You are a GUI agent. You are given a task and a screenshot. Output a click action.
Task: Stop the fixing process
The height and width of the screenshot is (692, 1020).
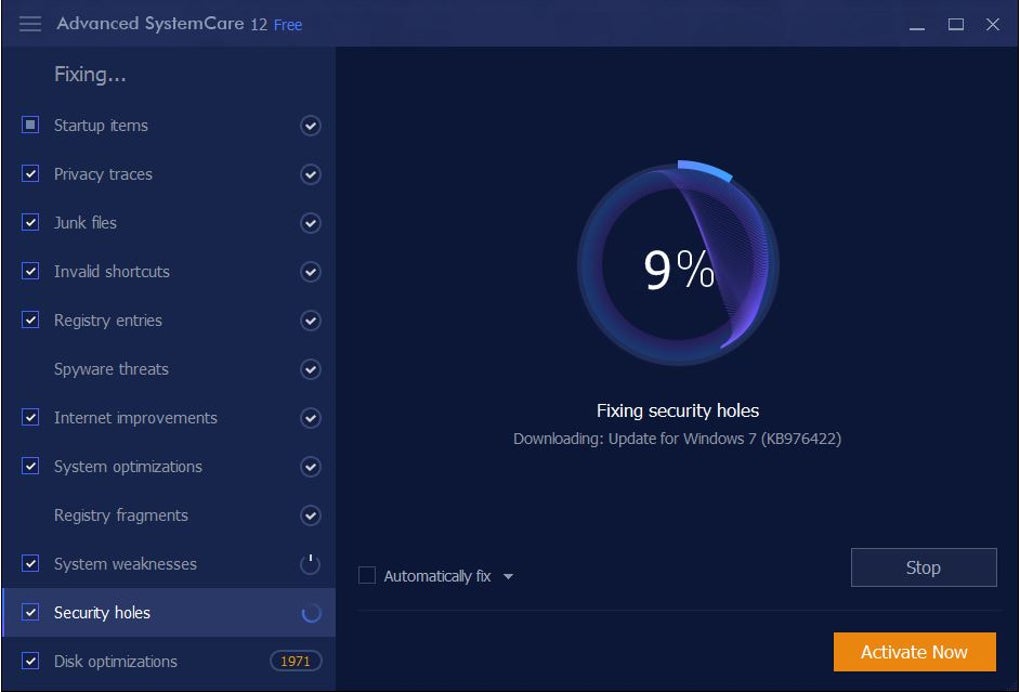pyautogui.click(x=923, y=567)
